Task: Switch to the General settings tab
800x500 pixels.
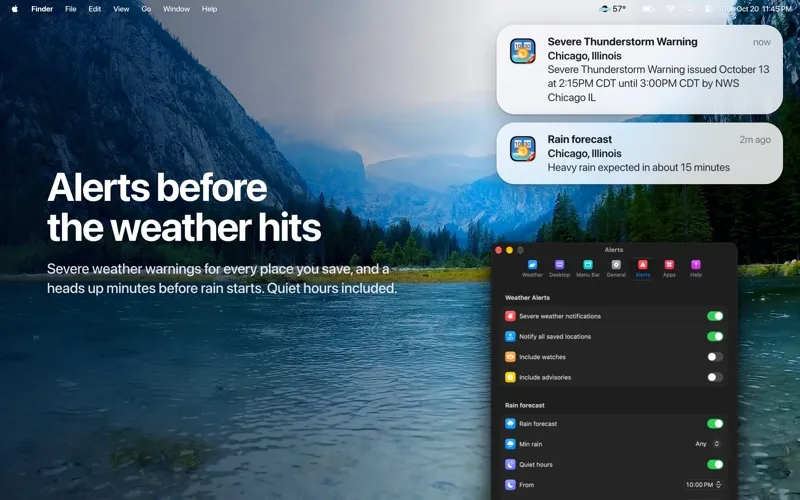Action: tap(616, 268)
